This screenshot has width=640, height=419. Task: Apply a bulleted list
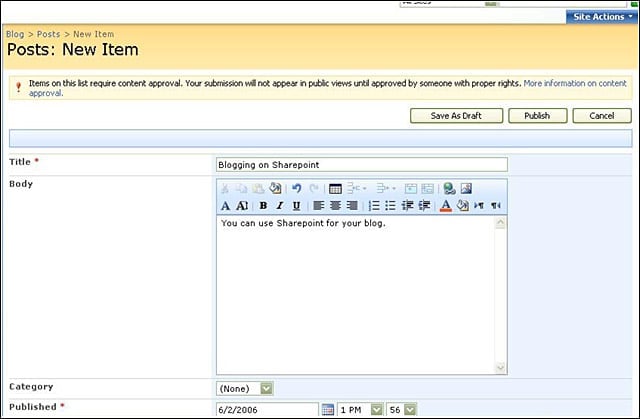pos(391,206)
